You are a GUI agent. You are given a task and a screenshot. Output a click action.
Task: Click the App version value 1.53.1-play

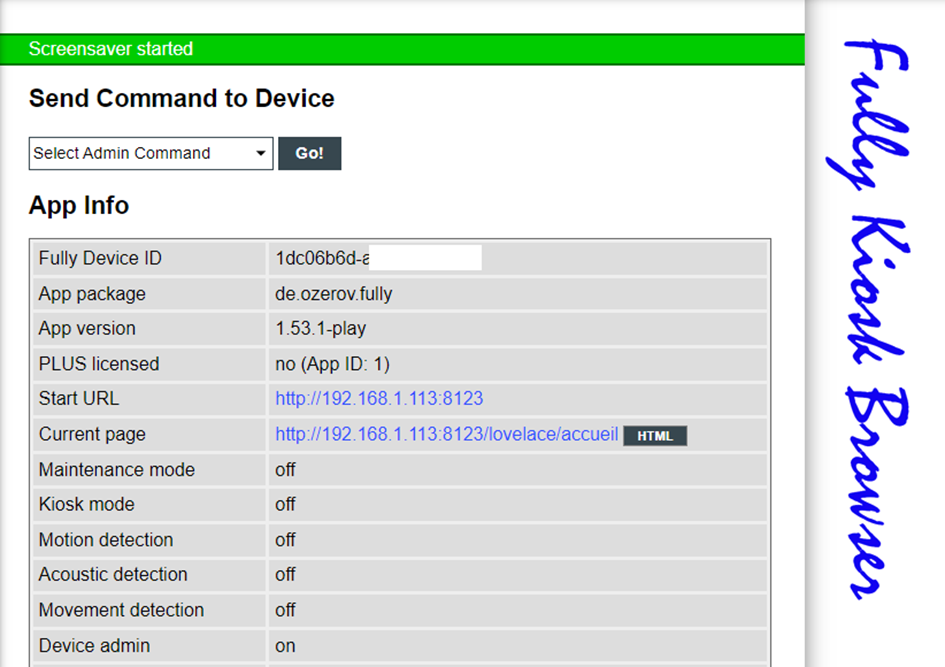321,328
